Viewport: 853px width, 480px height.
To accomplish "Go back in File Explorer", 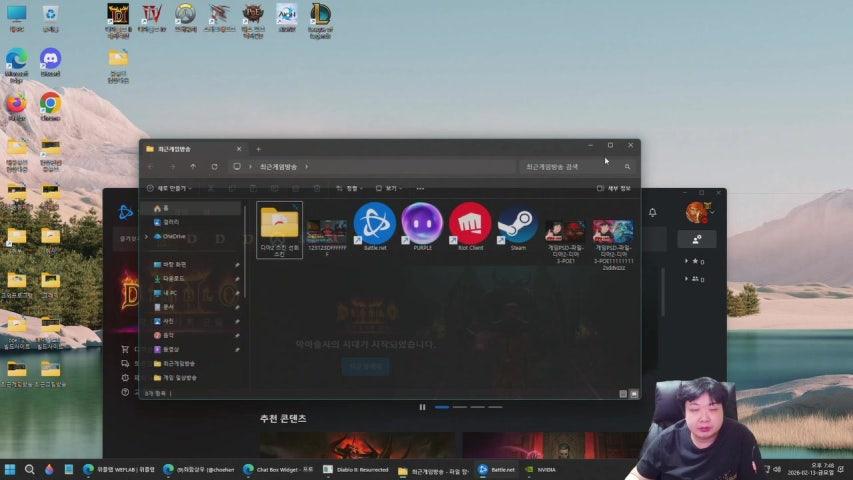I will coord(151,167).
